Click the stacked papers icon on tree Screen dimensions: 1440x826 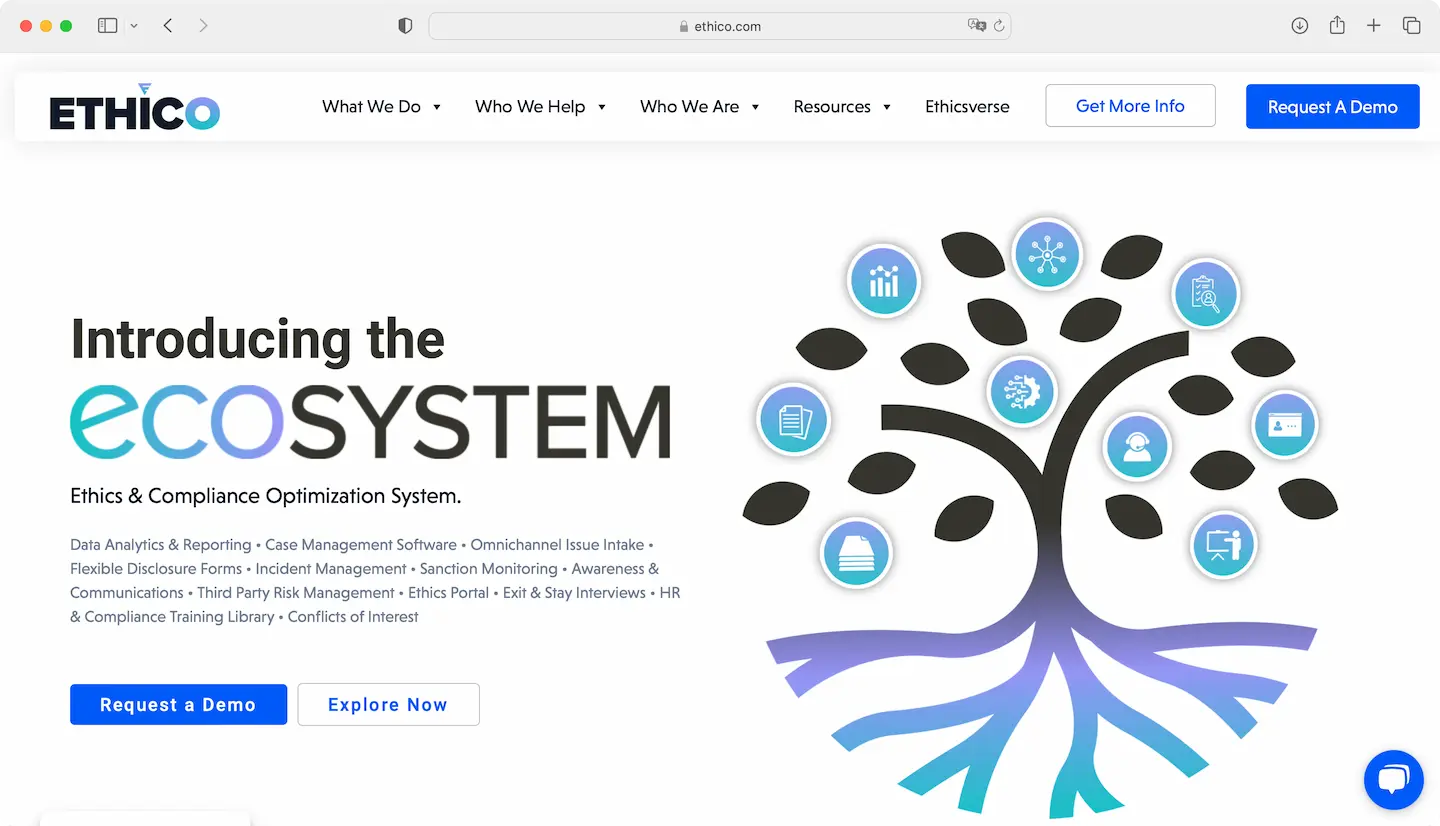(x=856, y=552)
